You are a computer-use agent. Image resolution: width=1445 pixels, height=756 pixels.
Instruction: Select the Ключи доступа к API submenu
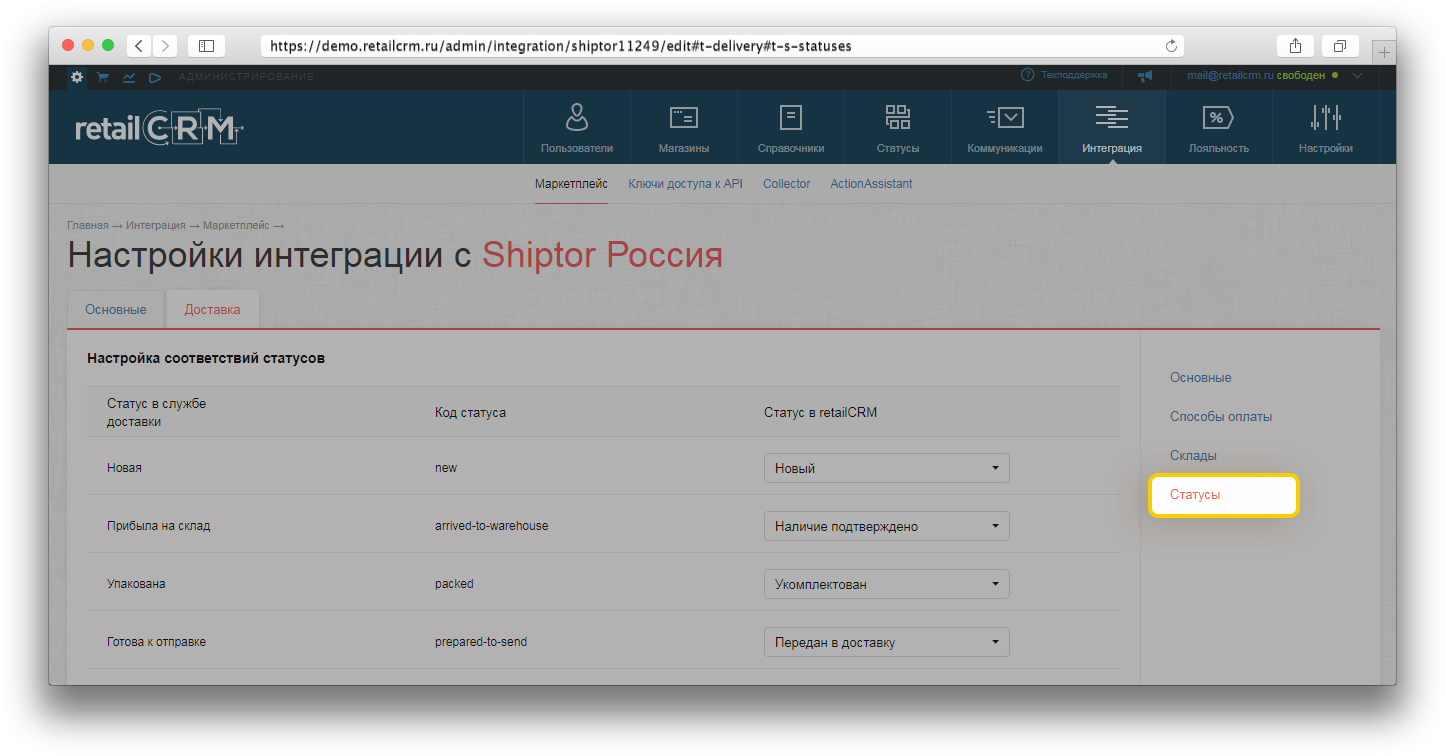685,184
